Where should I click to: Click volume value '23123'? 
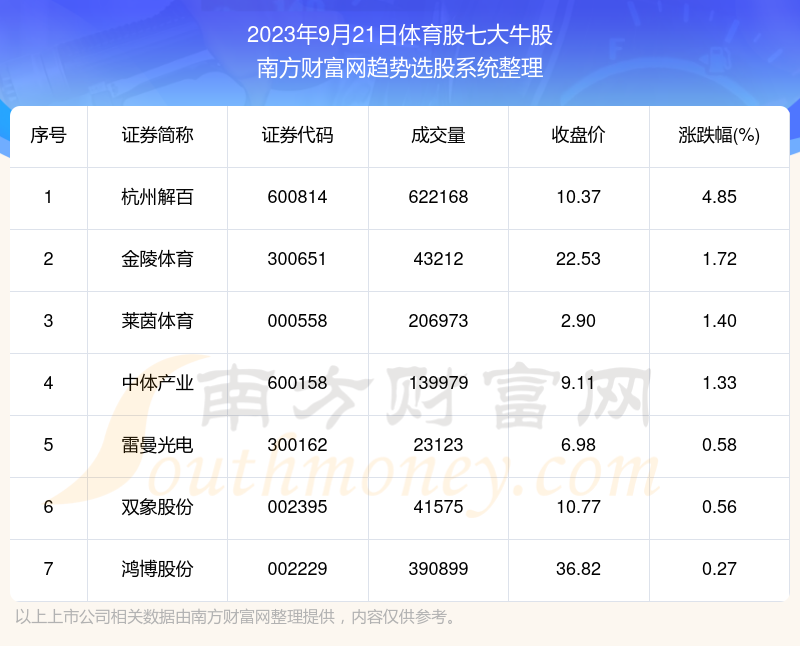click(438, 445)
